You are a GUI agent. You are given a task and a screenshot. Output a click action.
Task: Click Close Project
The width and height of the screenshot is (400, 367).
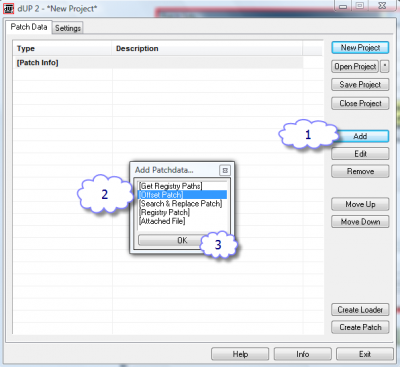[360, 103]
